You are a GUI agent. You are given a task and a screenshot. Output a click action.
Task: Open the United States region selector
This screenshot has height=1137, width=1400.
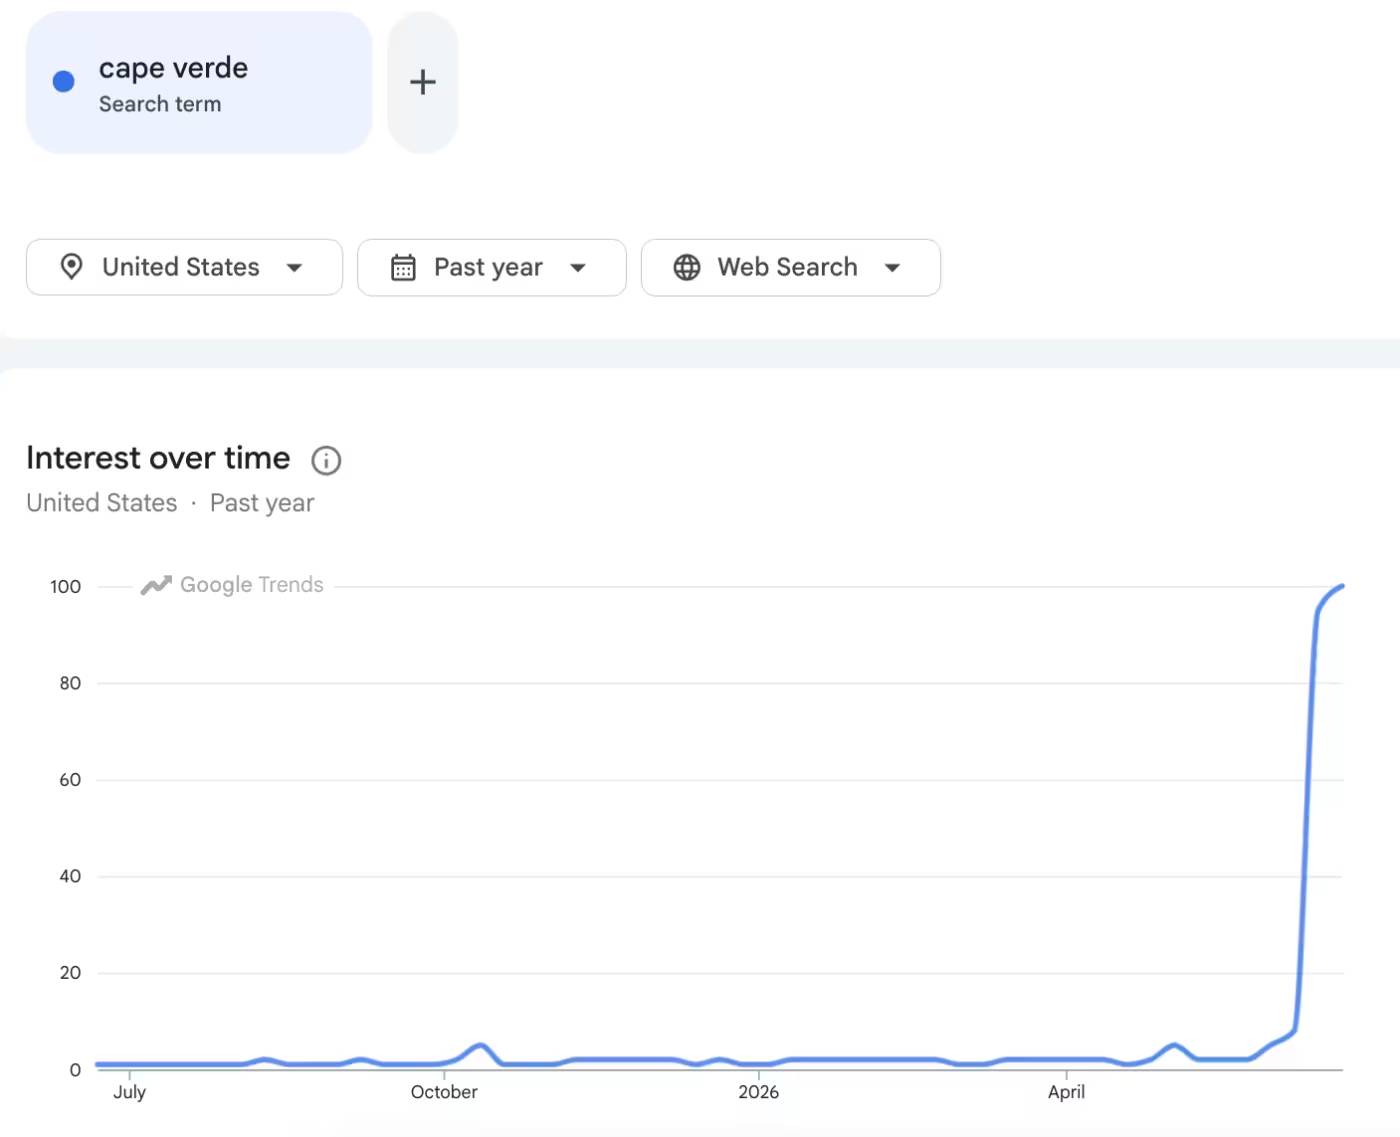coord(184,267)
